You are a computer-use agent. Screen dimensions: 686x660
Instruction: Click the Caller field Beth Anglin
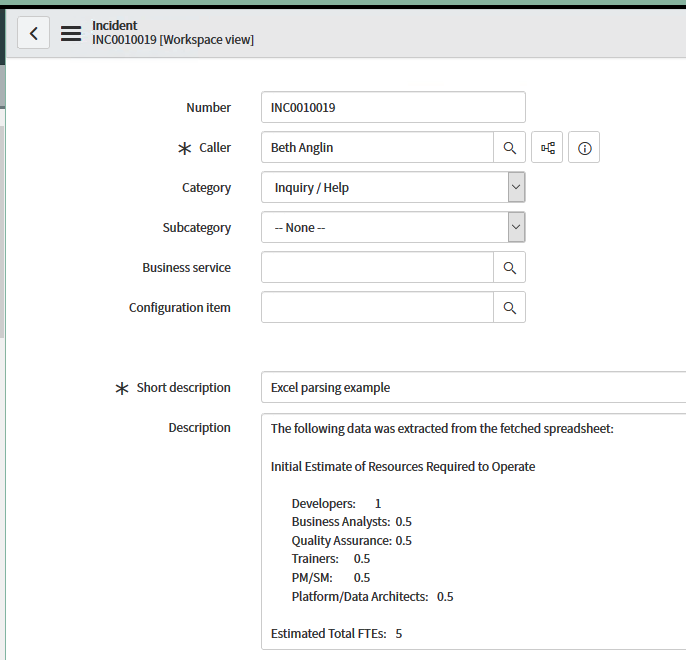click(x=378, y=147)
